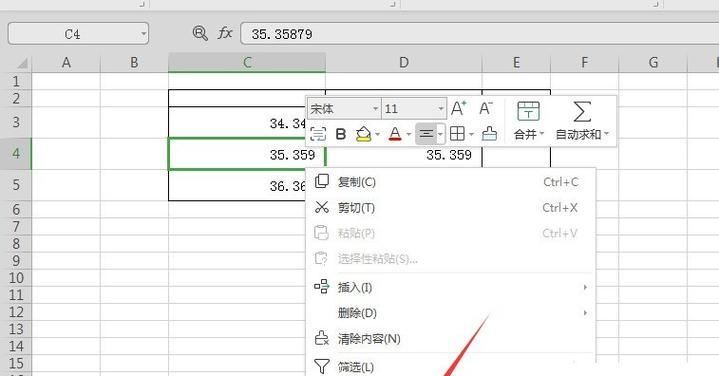Select column F header
719x376 pixels.
pos(584,62)
